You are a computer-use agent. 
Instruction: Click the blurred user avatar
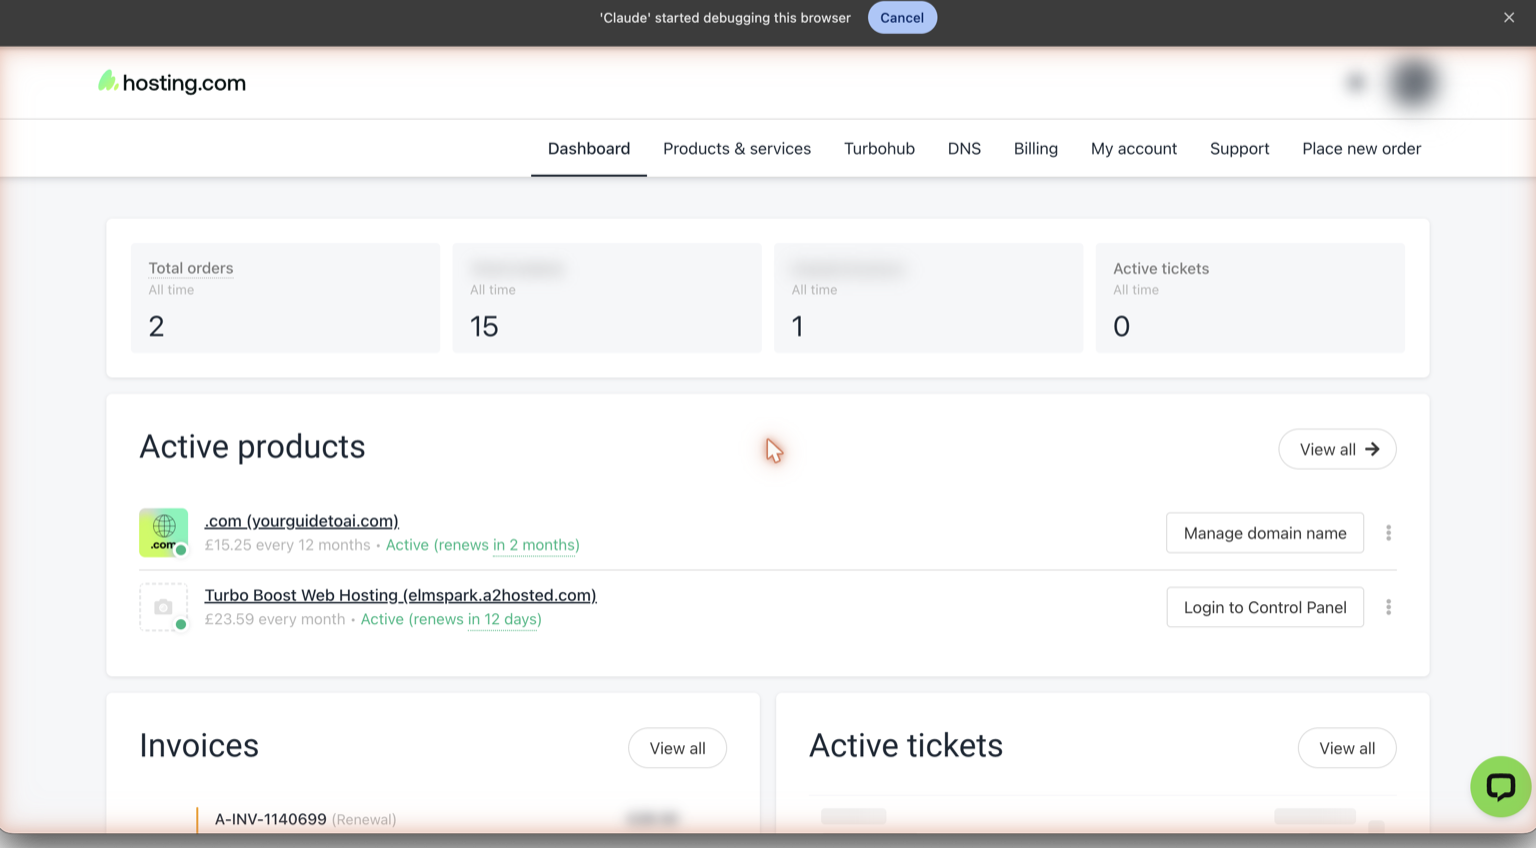tap(1413, 83)
